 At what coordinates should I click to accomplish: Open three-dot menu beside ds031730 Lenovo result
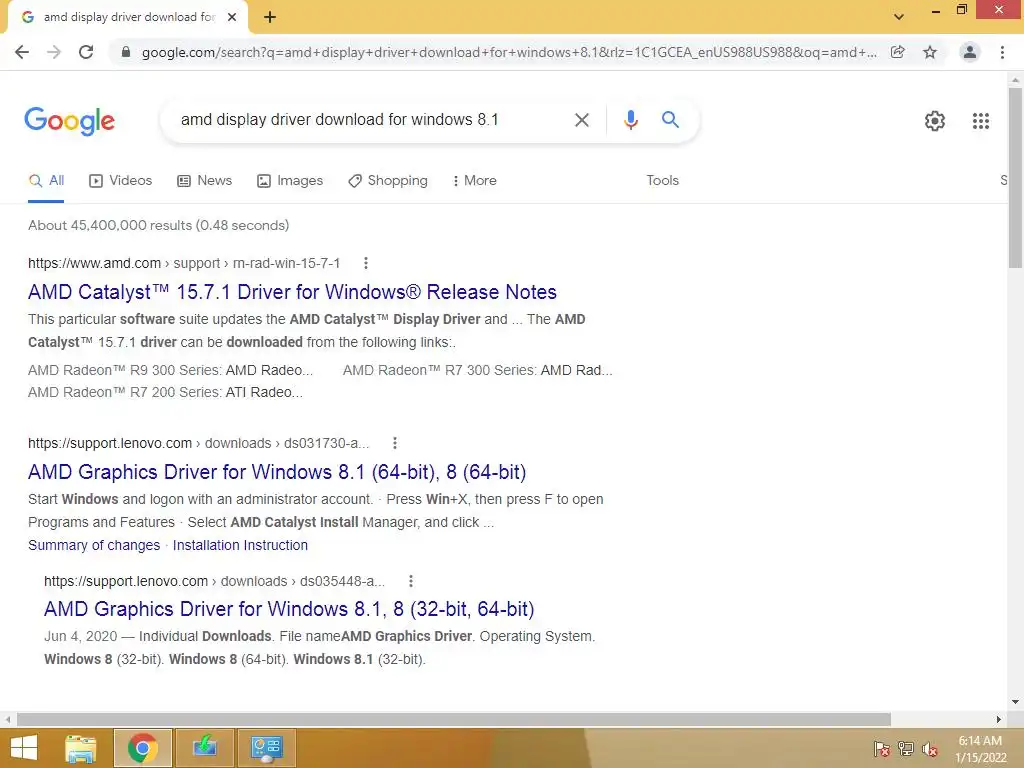point(394,443)
